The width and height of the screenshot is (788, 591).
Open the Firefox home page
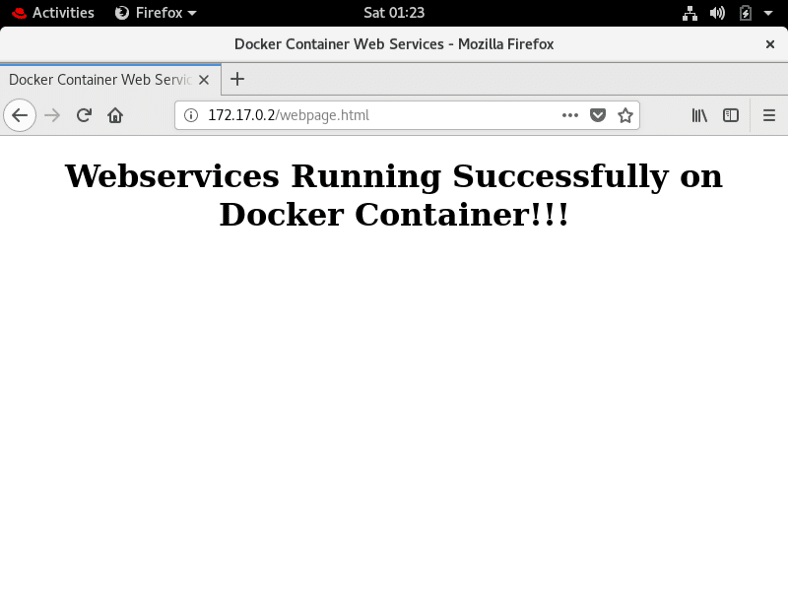point(115,116)
